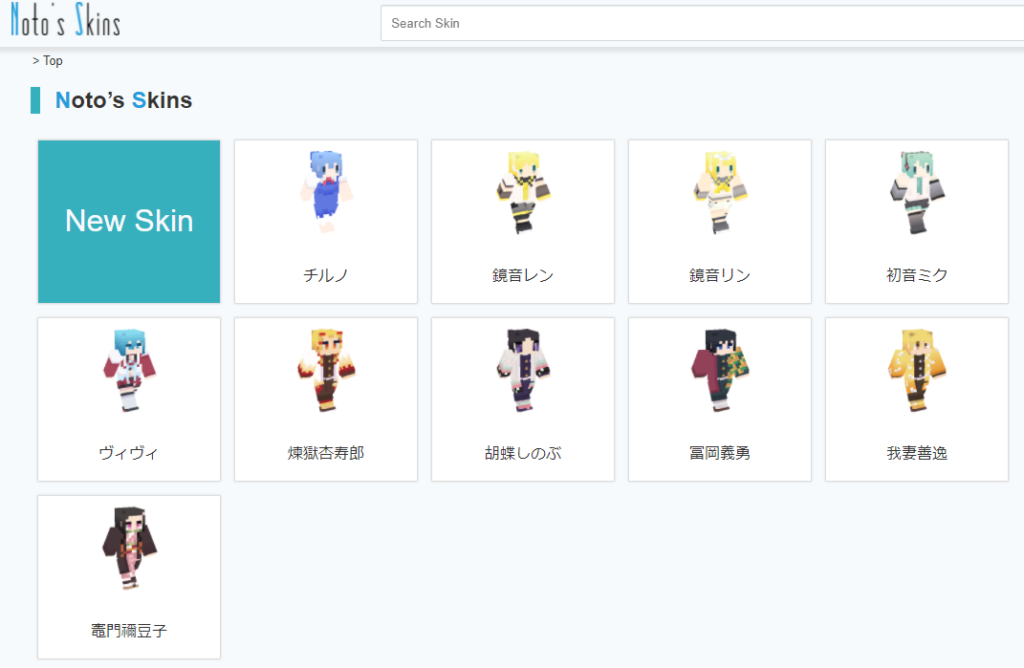Select the 鏡音リン skin character image
The image size is (1024, 668).
(719, 192)
